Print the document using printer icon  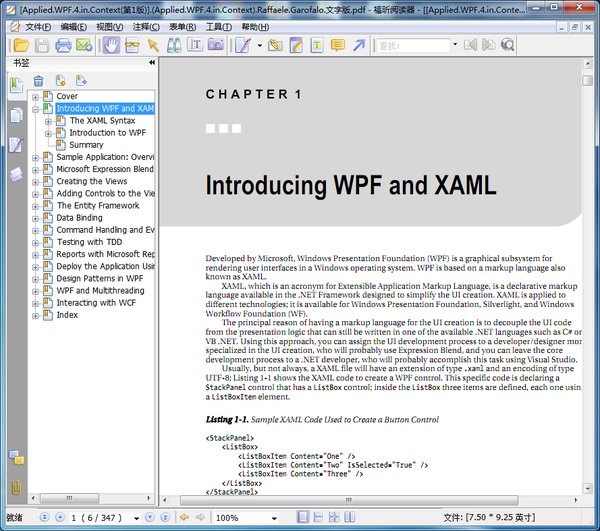(63, 46)
